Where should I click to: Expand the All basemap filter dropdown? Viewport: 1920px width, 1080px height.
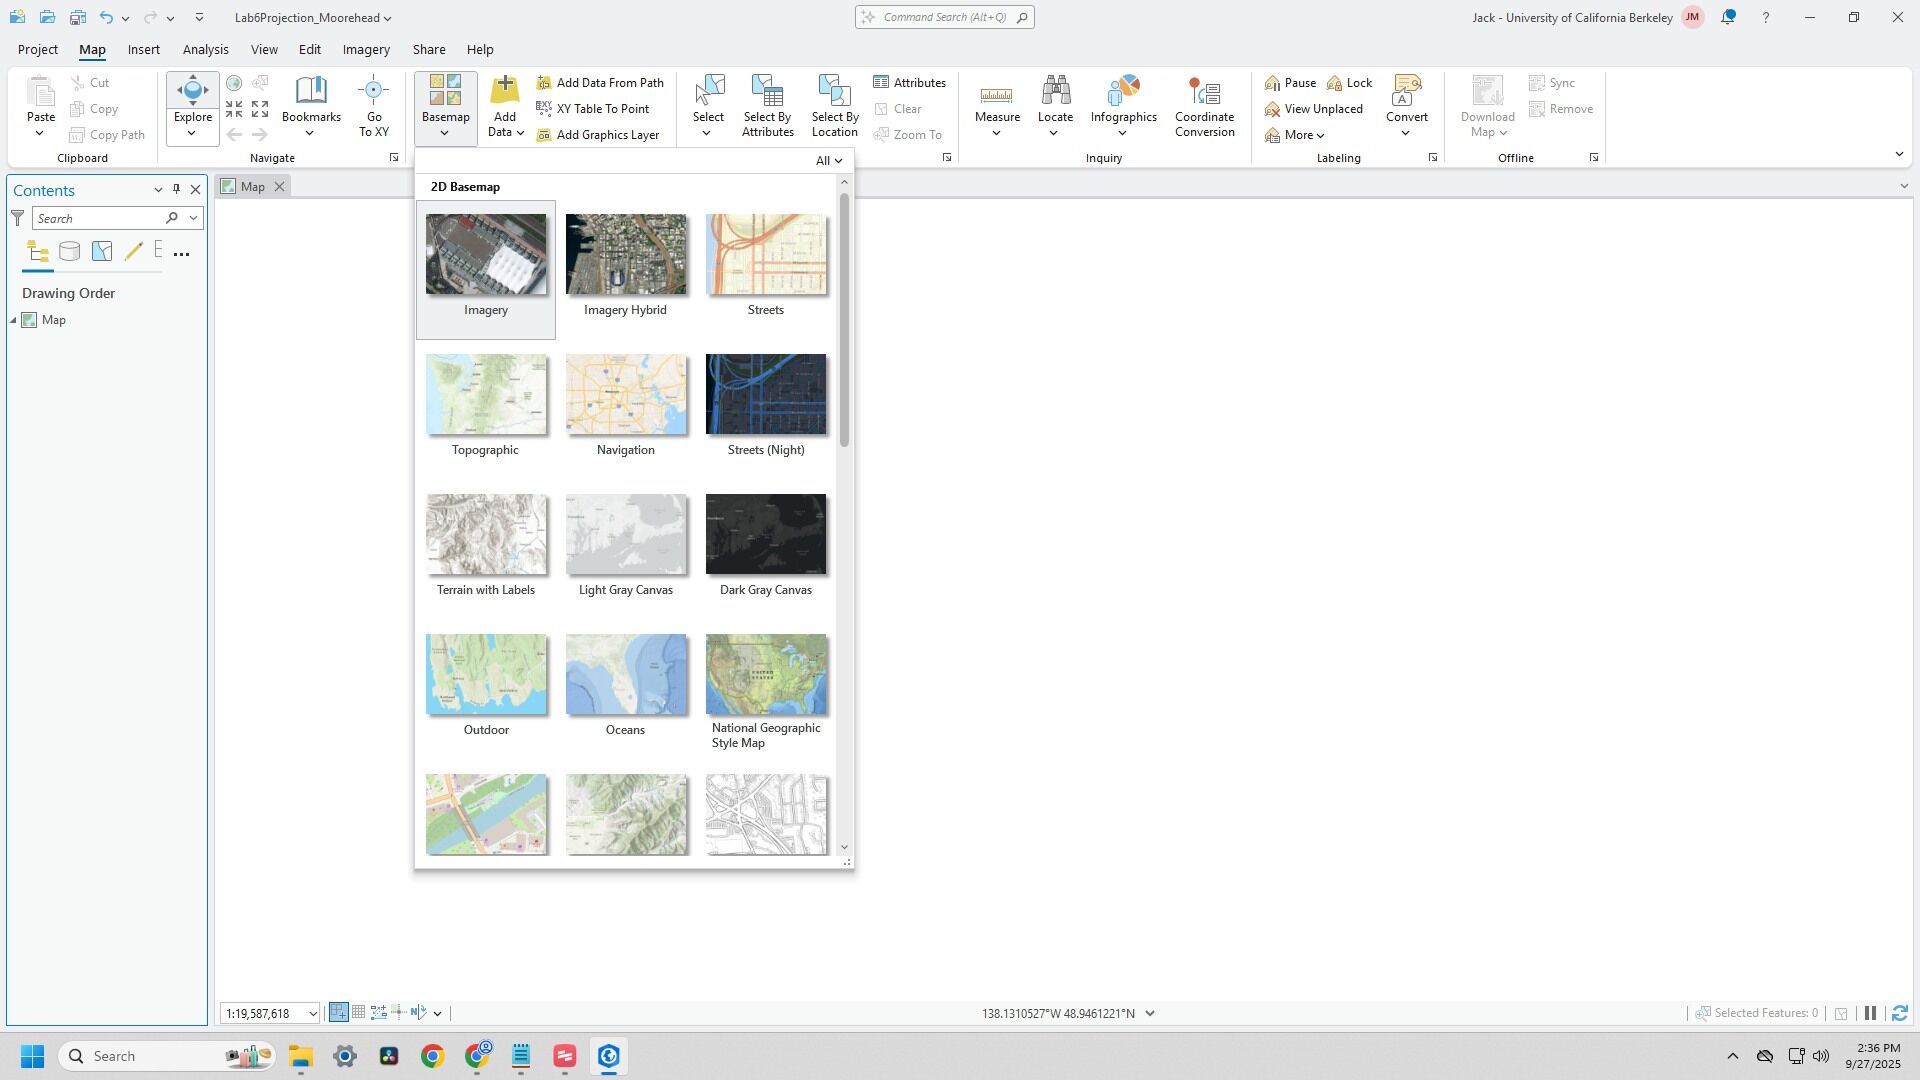[x=828, y=161]
